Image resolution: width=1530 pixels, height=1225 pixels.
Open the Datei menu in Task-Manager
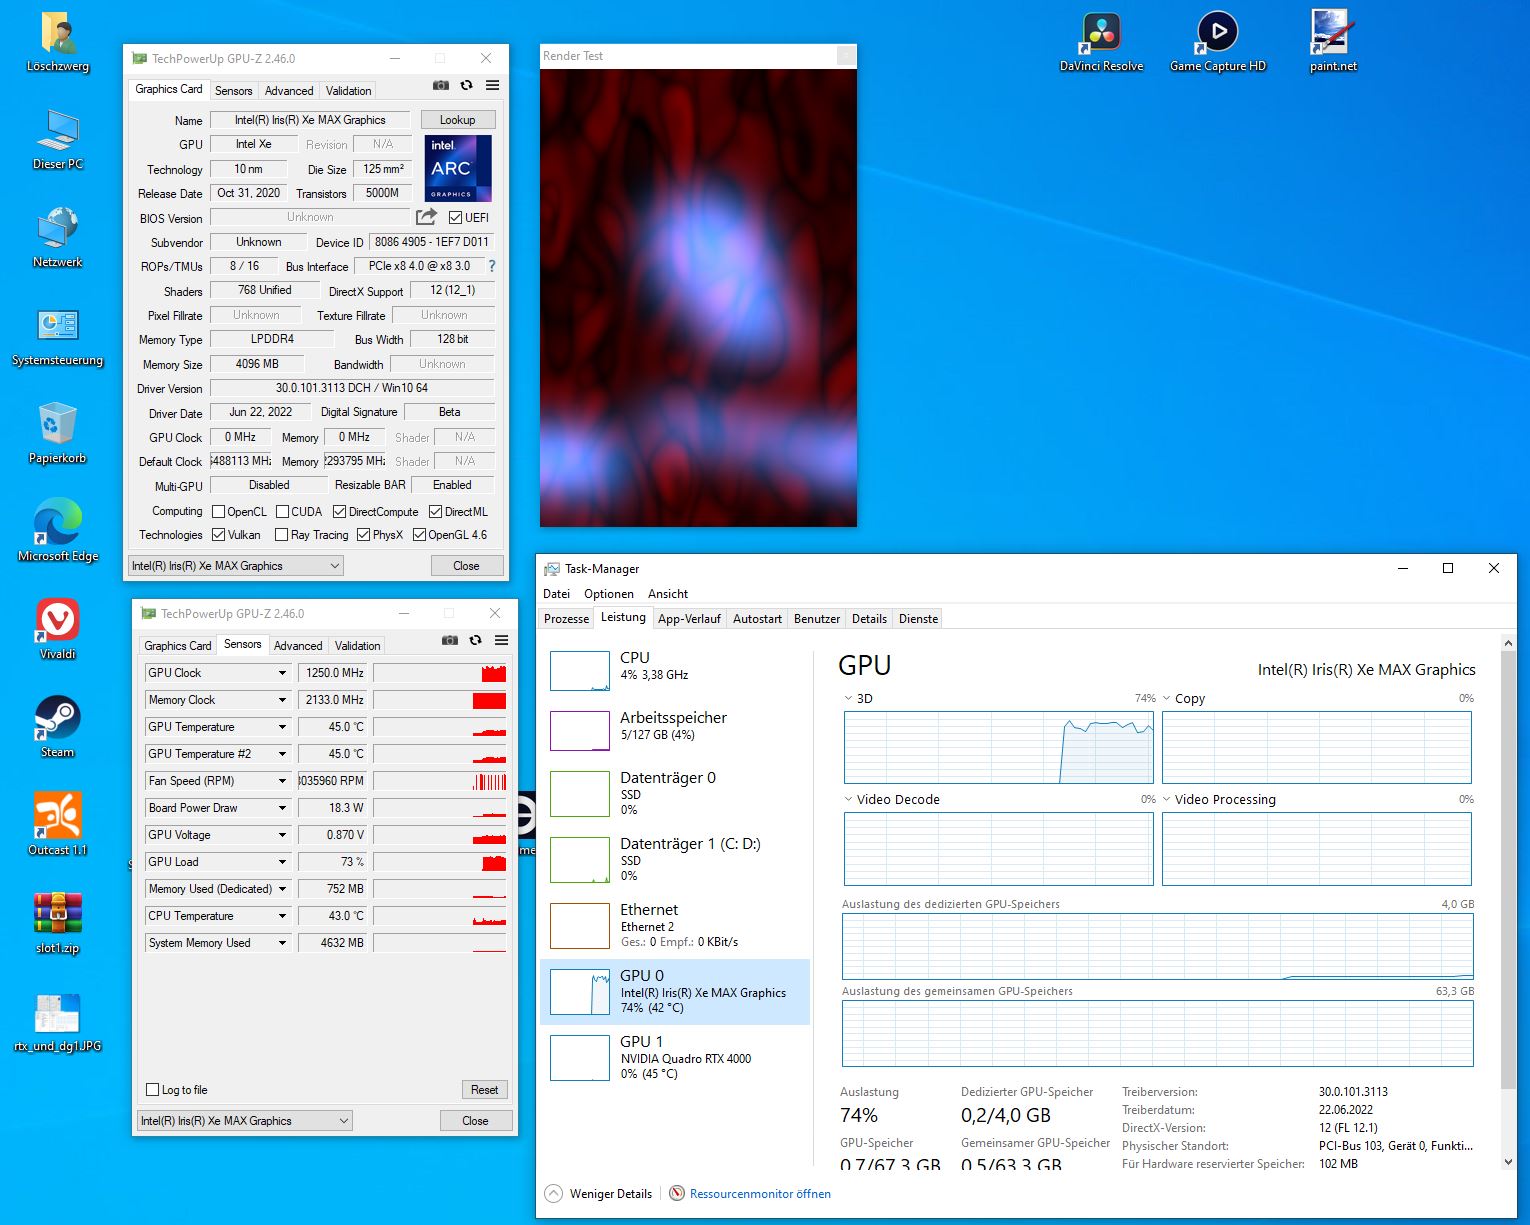556,594
